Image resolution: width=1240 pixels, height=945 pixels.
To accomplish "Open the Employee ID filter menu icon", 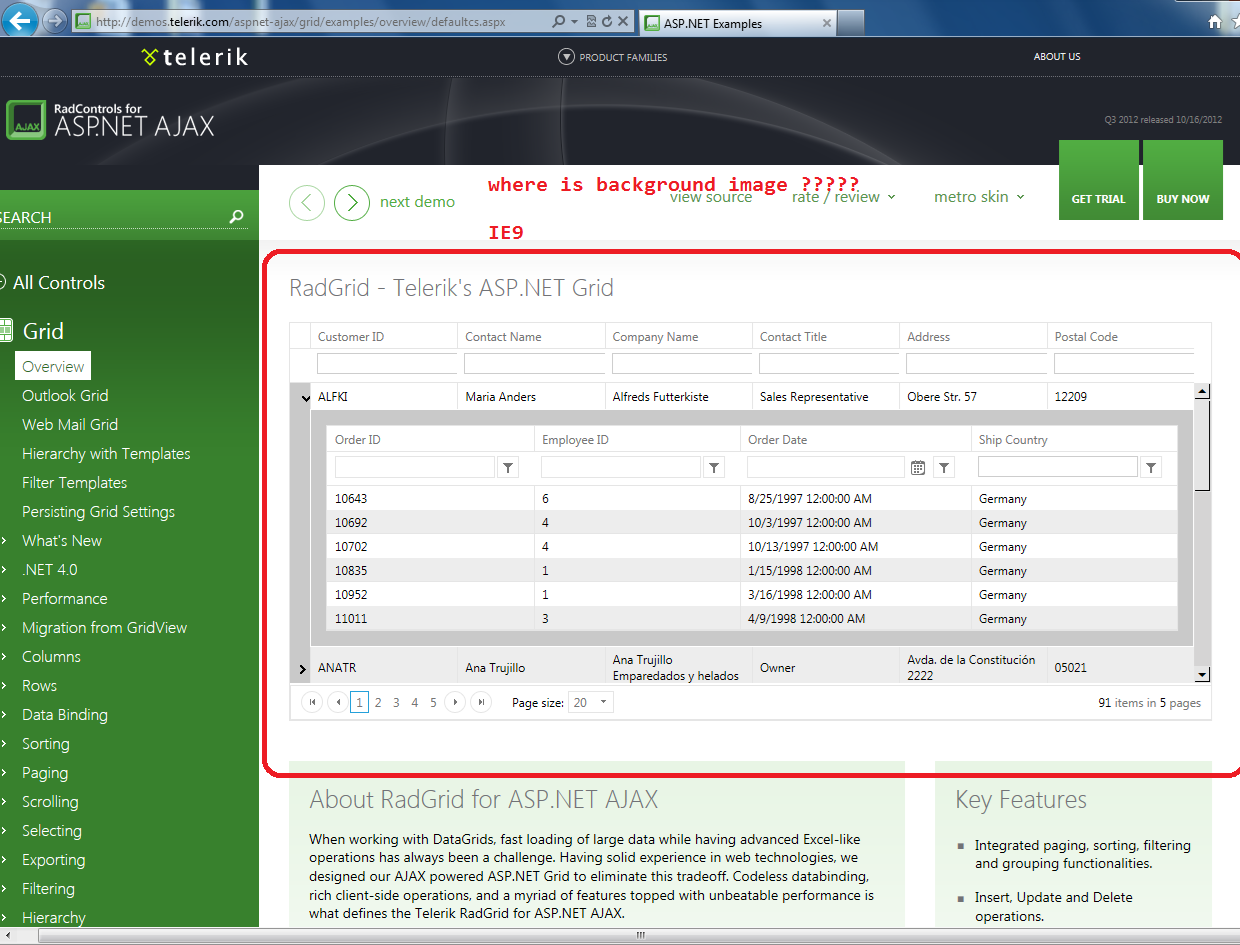I will (x=714, y=467).
